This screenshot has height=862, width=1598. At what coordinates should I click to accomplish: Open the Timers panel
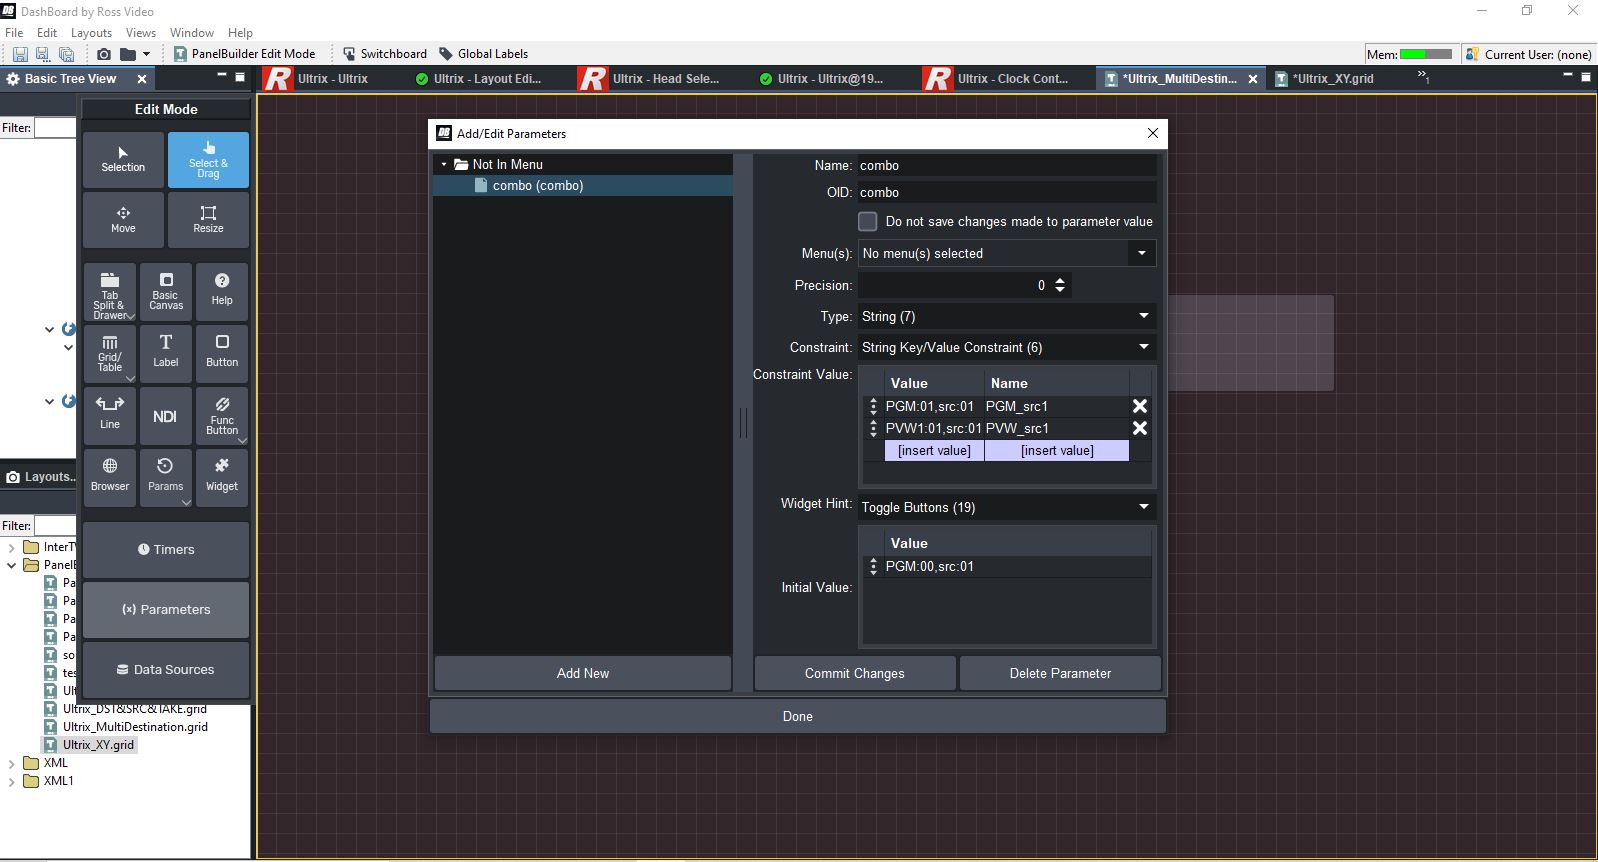[166, 549]
